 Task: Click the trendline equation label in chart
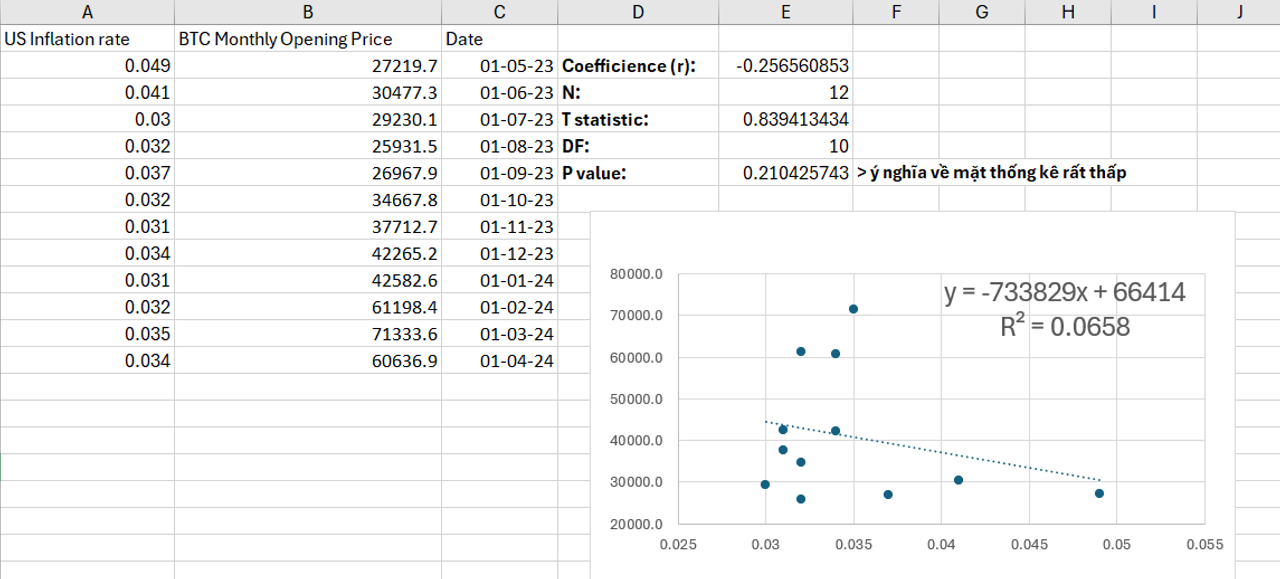(1065, 293)
